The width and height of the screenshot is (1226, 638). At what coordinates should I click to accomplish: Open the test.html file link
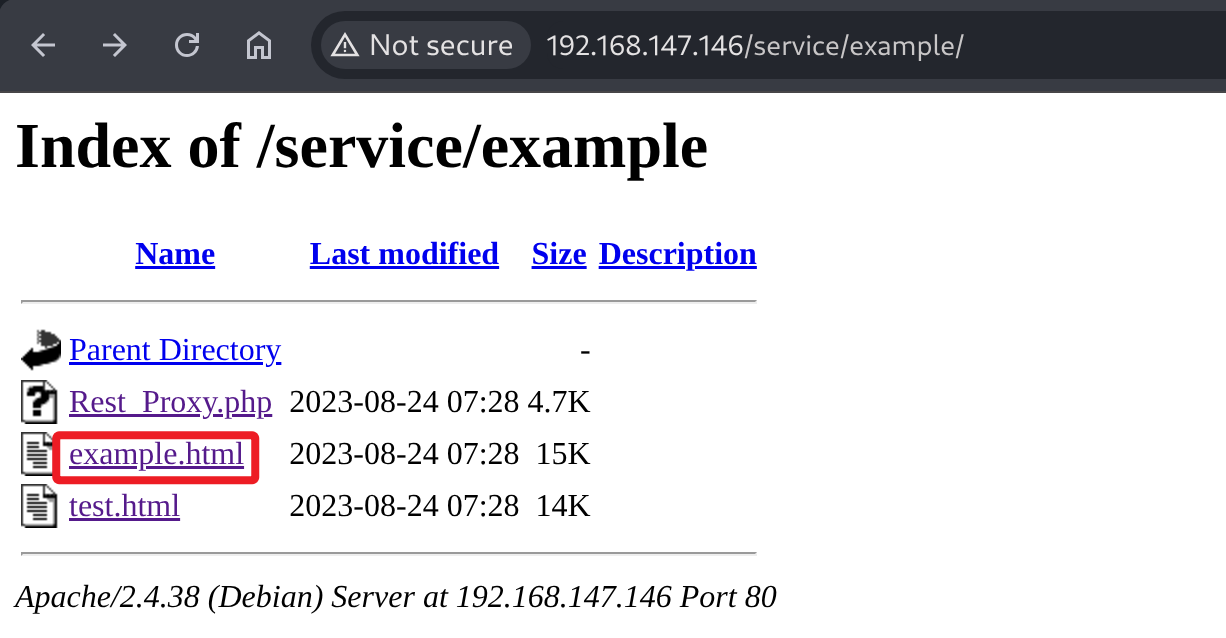coord(124,506)
